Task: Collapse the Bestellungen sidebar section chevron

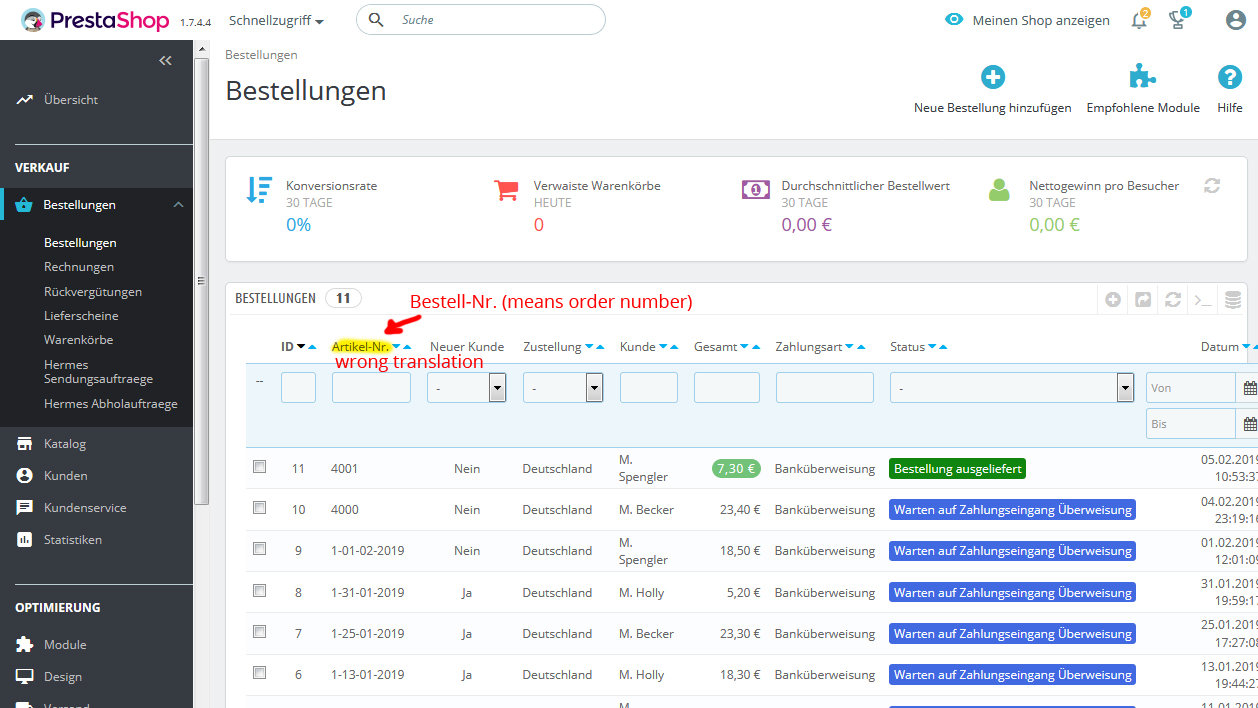Action: point(178,205)
